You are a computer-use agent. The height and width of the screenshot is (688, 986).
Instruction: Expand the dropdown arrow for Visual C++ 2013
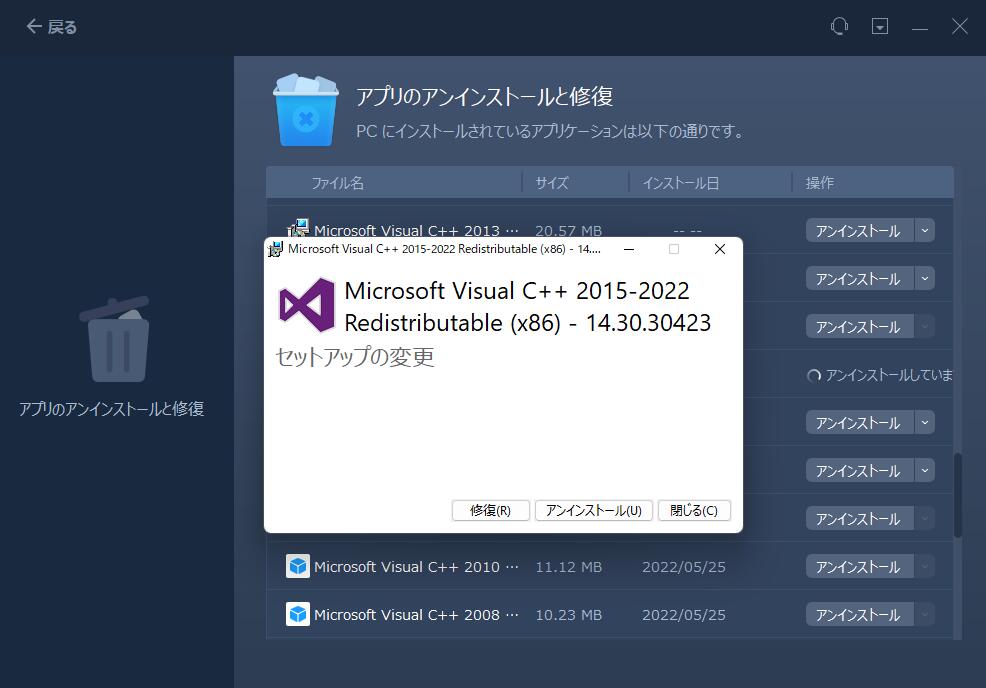[925, 231]
